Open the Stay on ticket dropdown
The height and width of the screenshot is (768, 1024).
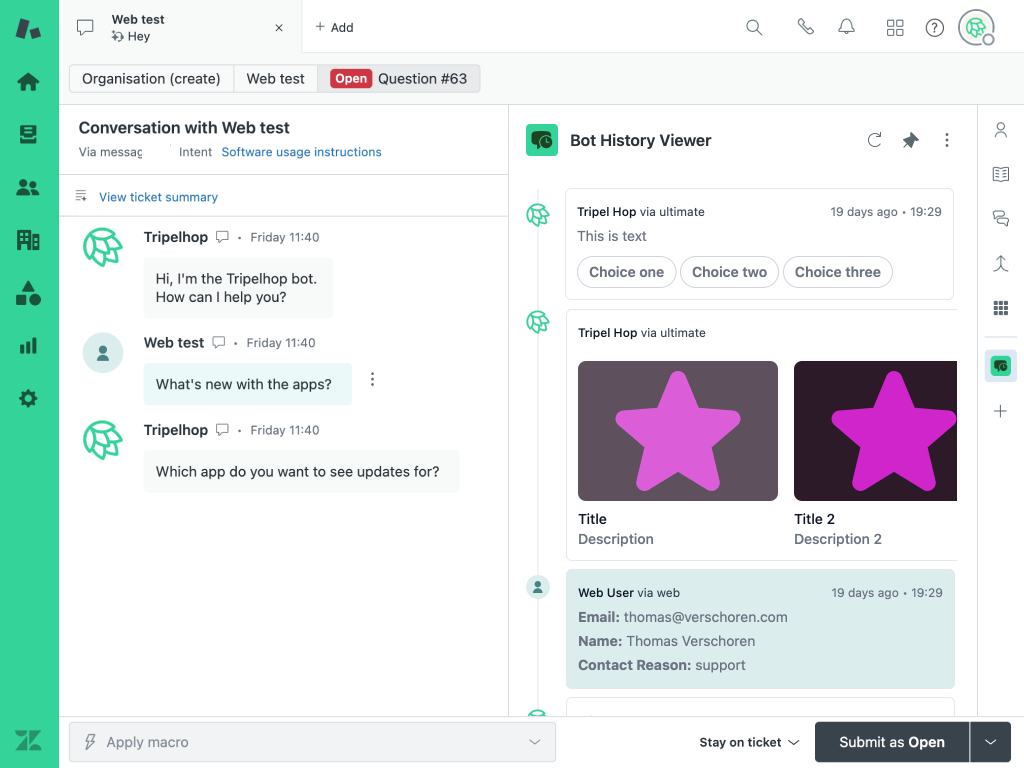(x=749, y=742)
